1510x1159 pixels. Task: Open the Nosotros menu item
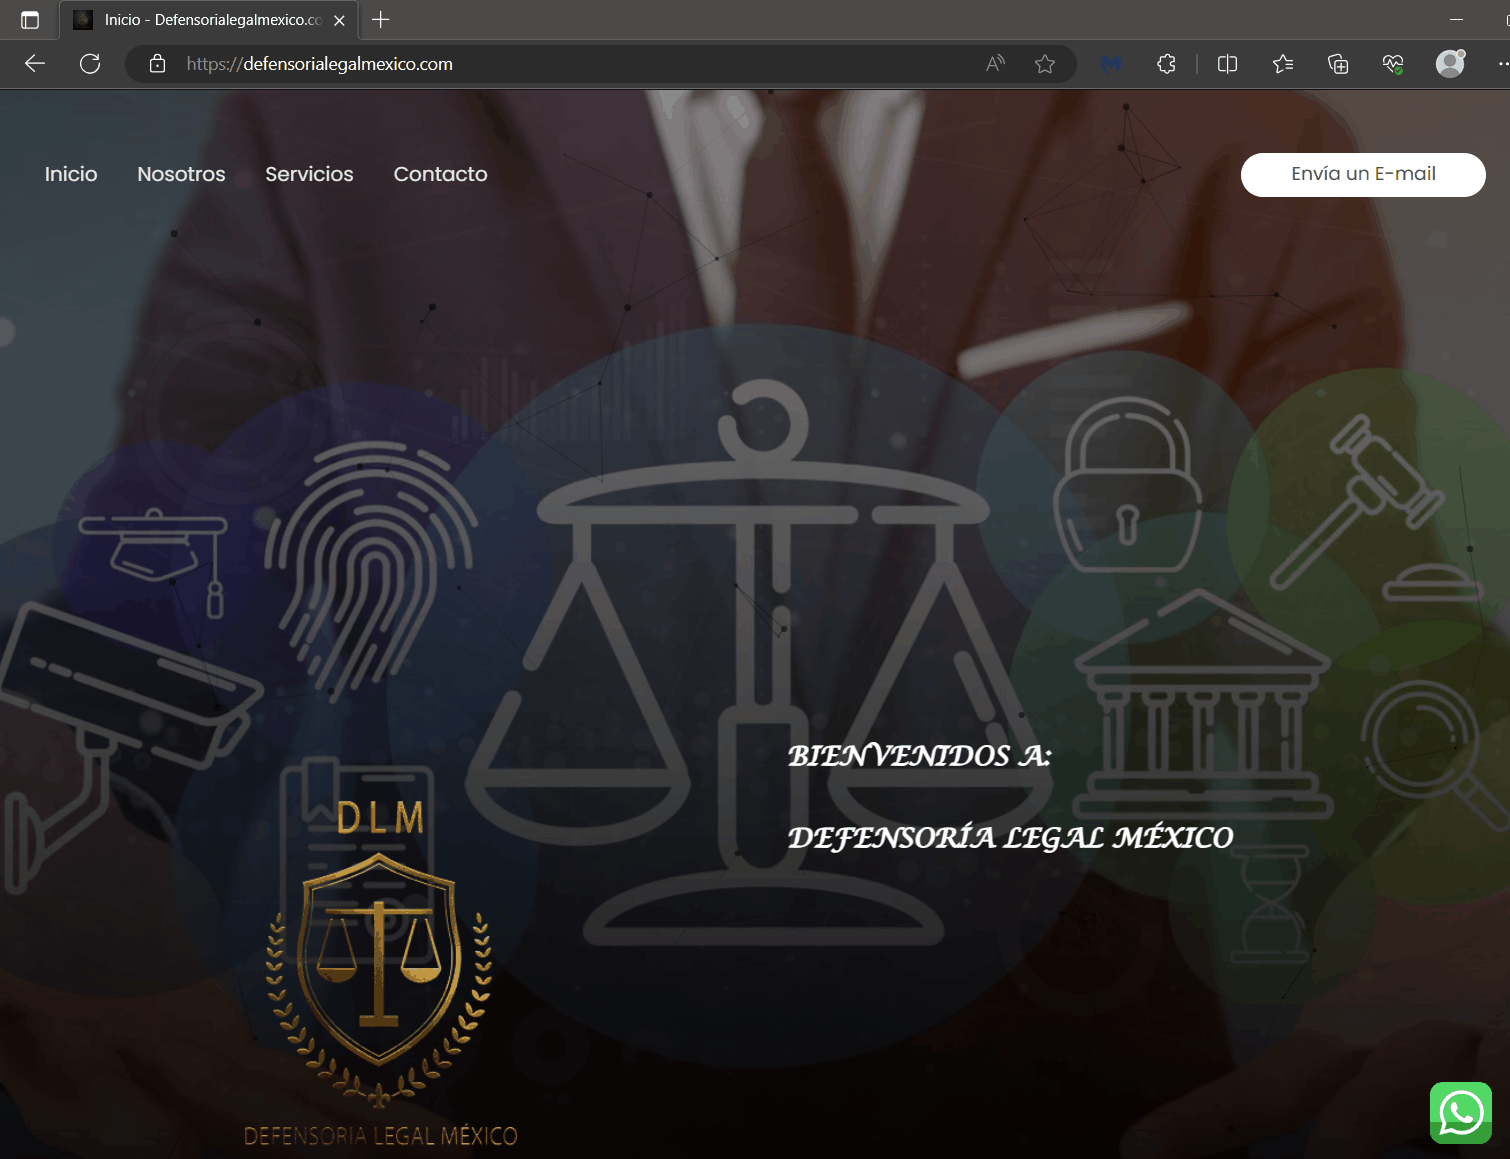pyautogui.click(x=181, y=174)
